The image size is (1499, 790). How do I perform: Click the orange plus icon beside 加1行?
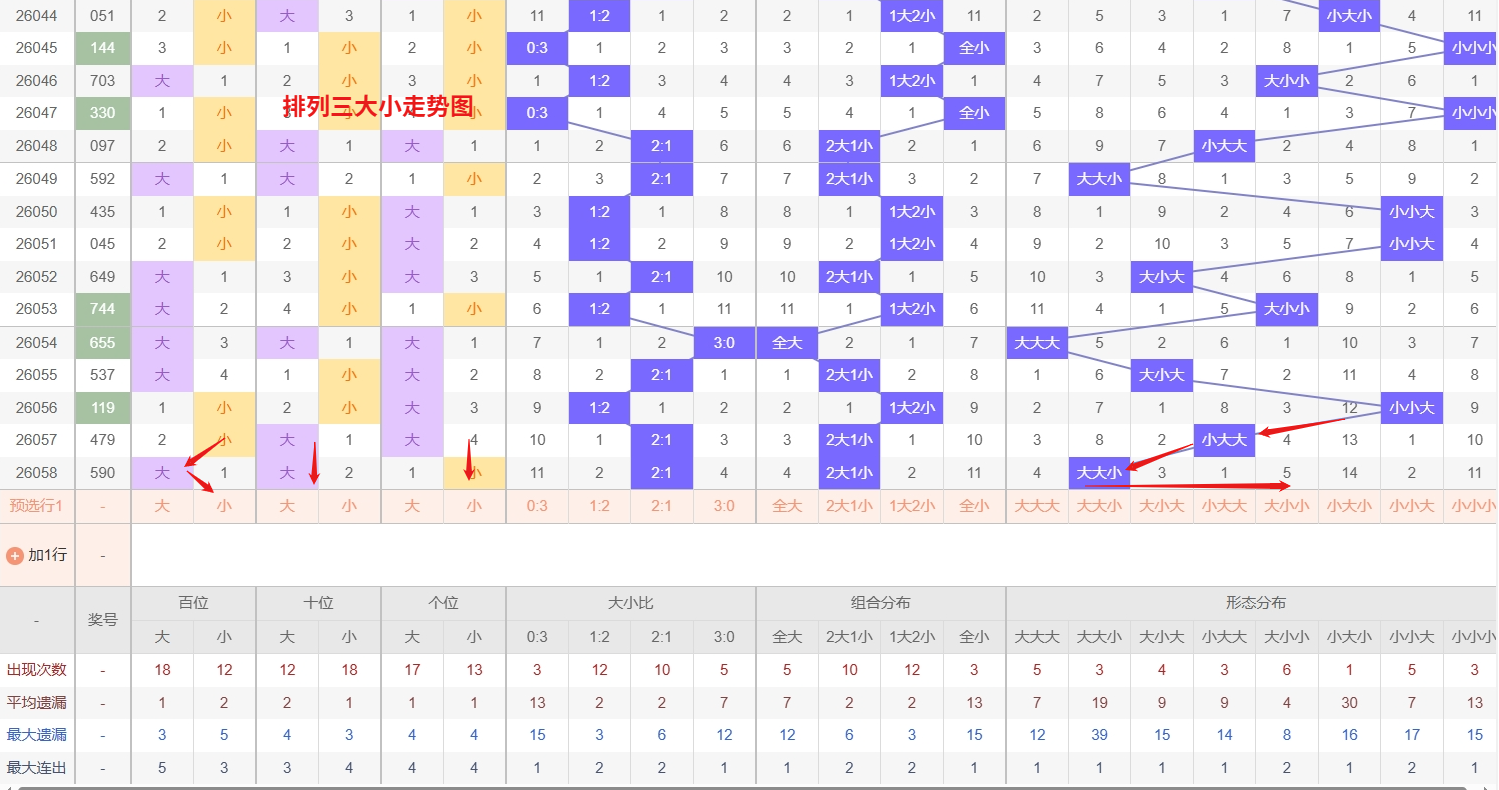pos(15,555)
